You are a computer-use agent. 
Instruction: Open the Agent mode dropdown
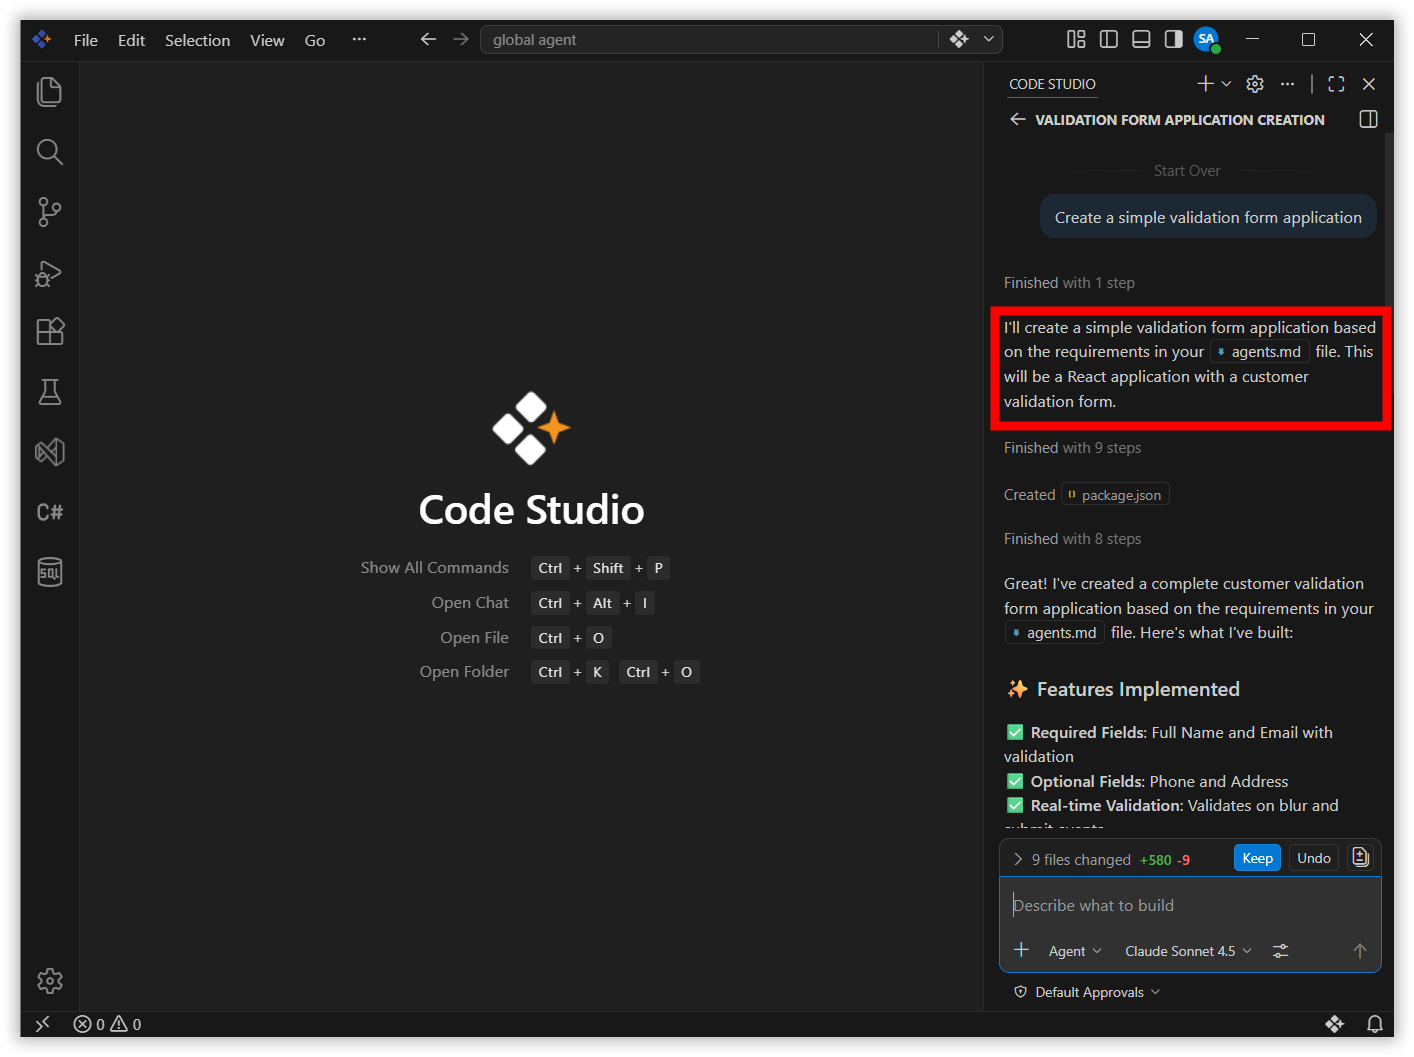click(1075, 951)
